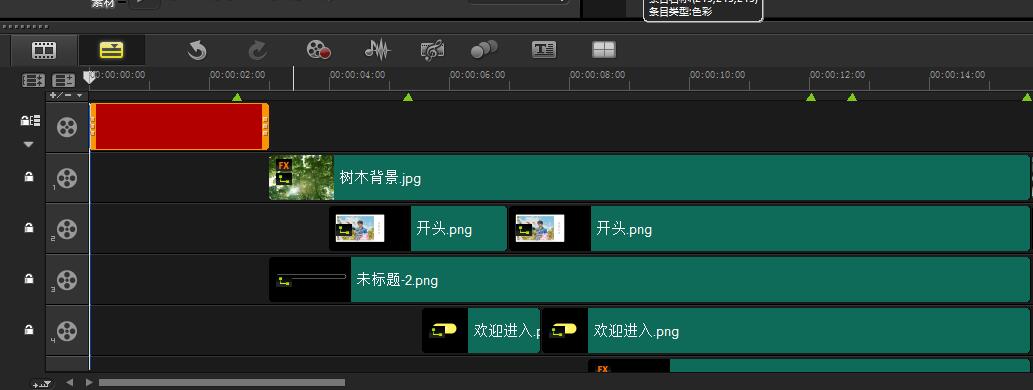The width and height of the screenshot is (1033, 390).
Task: Click chapter marker near 00:00:02:00
Action: [x=237, y=97]
